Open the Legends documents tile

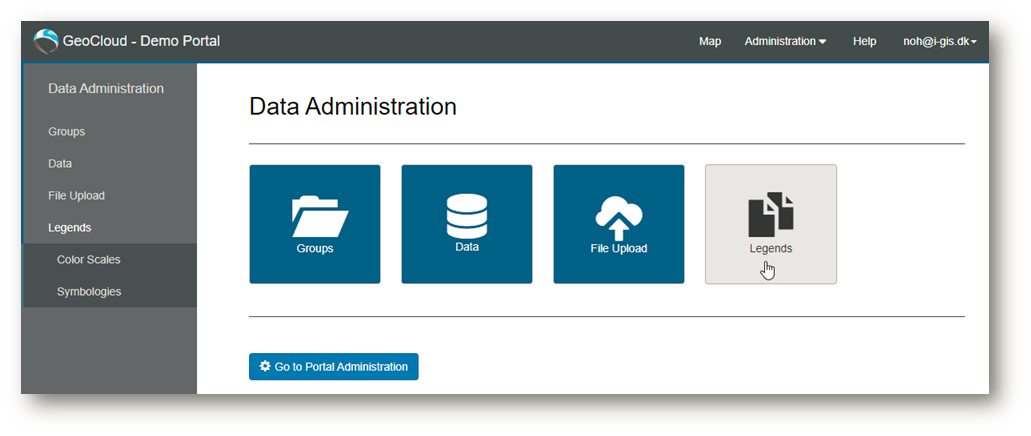pyautogui.click(x=771, y=224)
